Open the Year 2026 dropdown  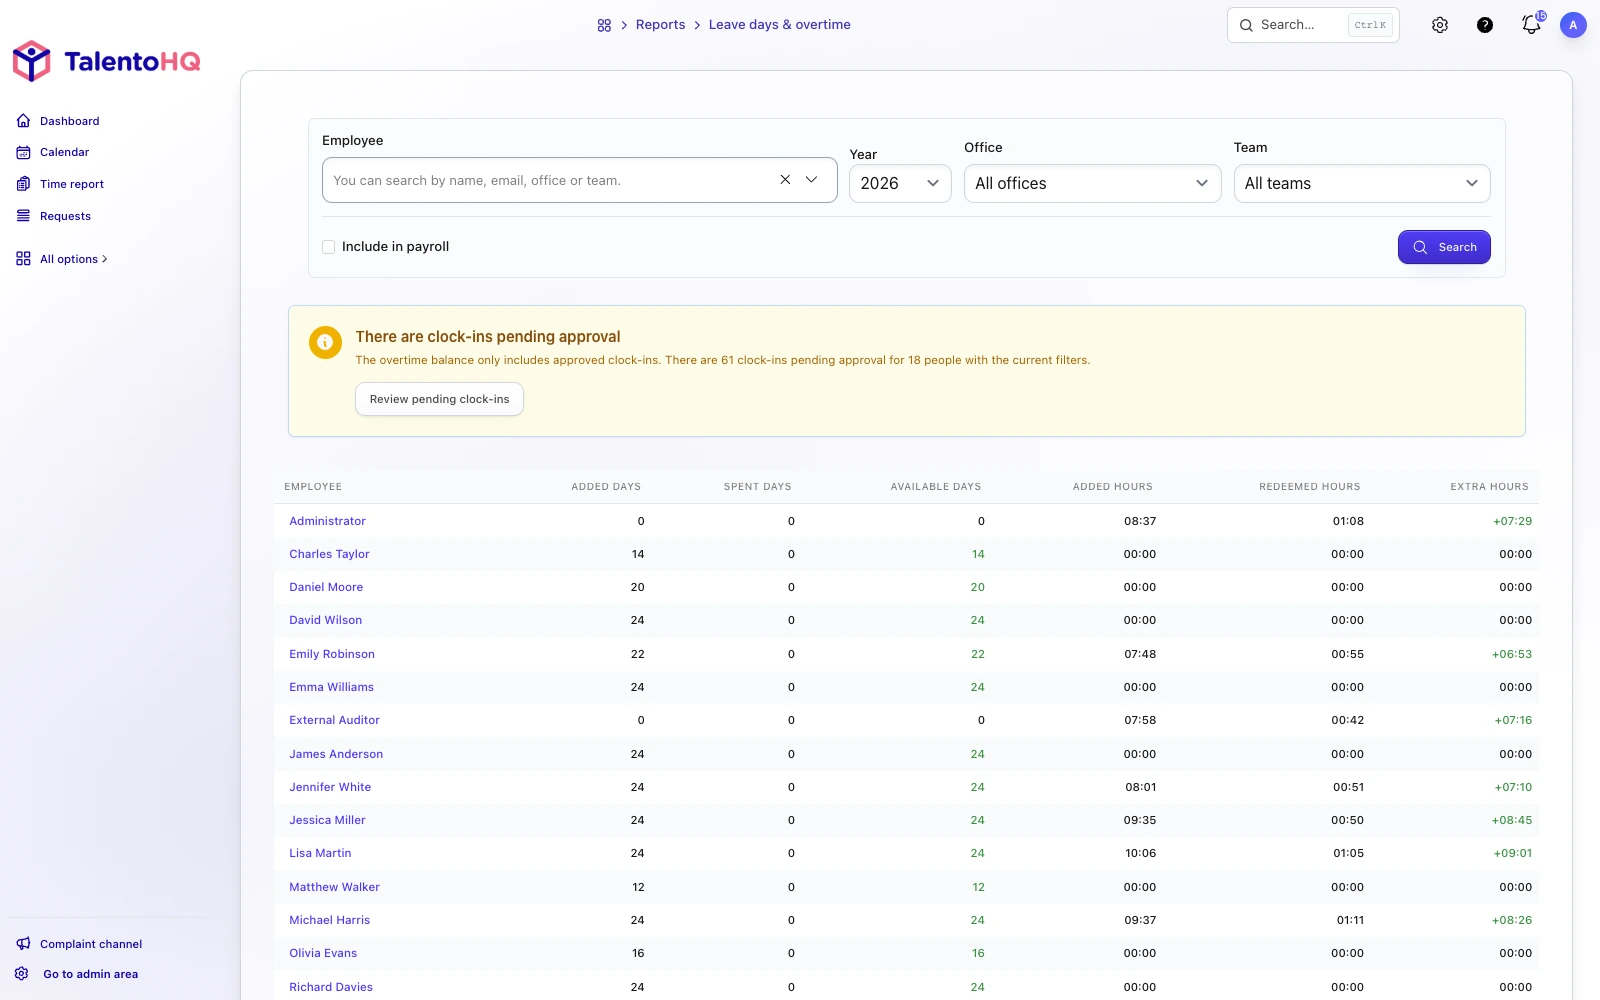click(x=900, y=183)
